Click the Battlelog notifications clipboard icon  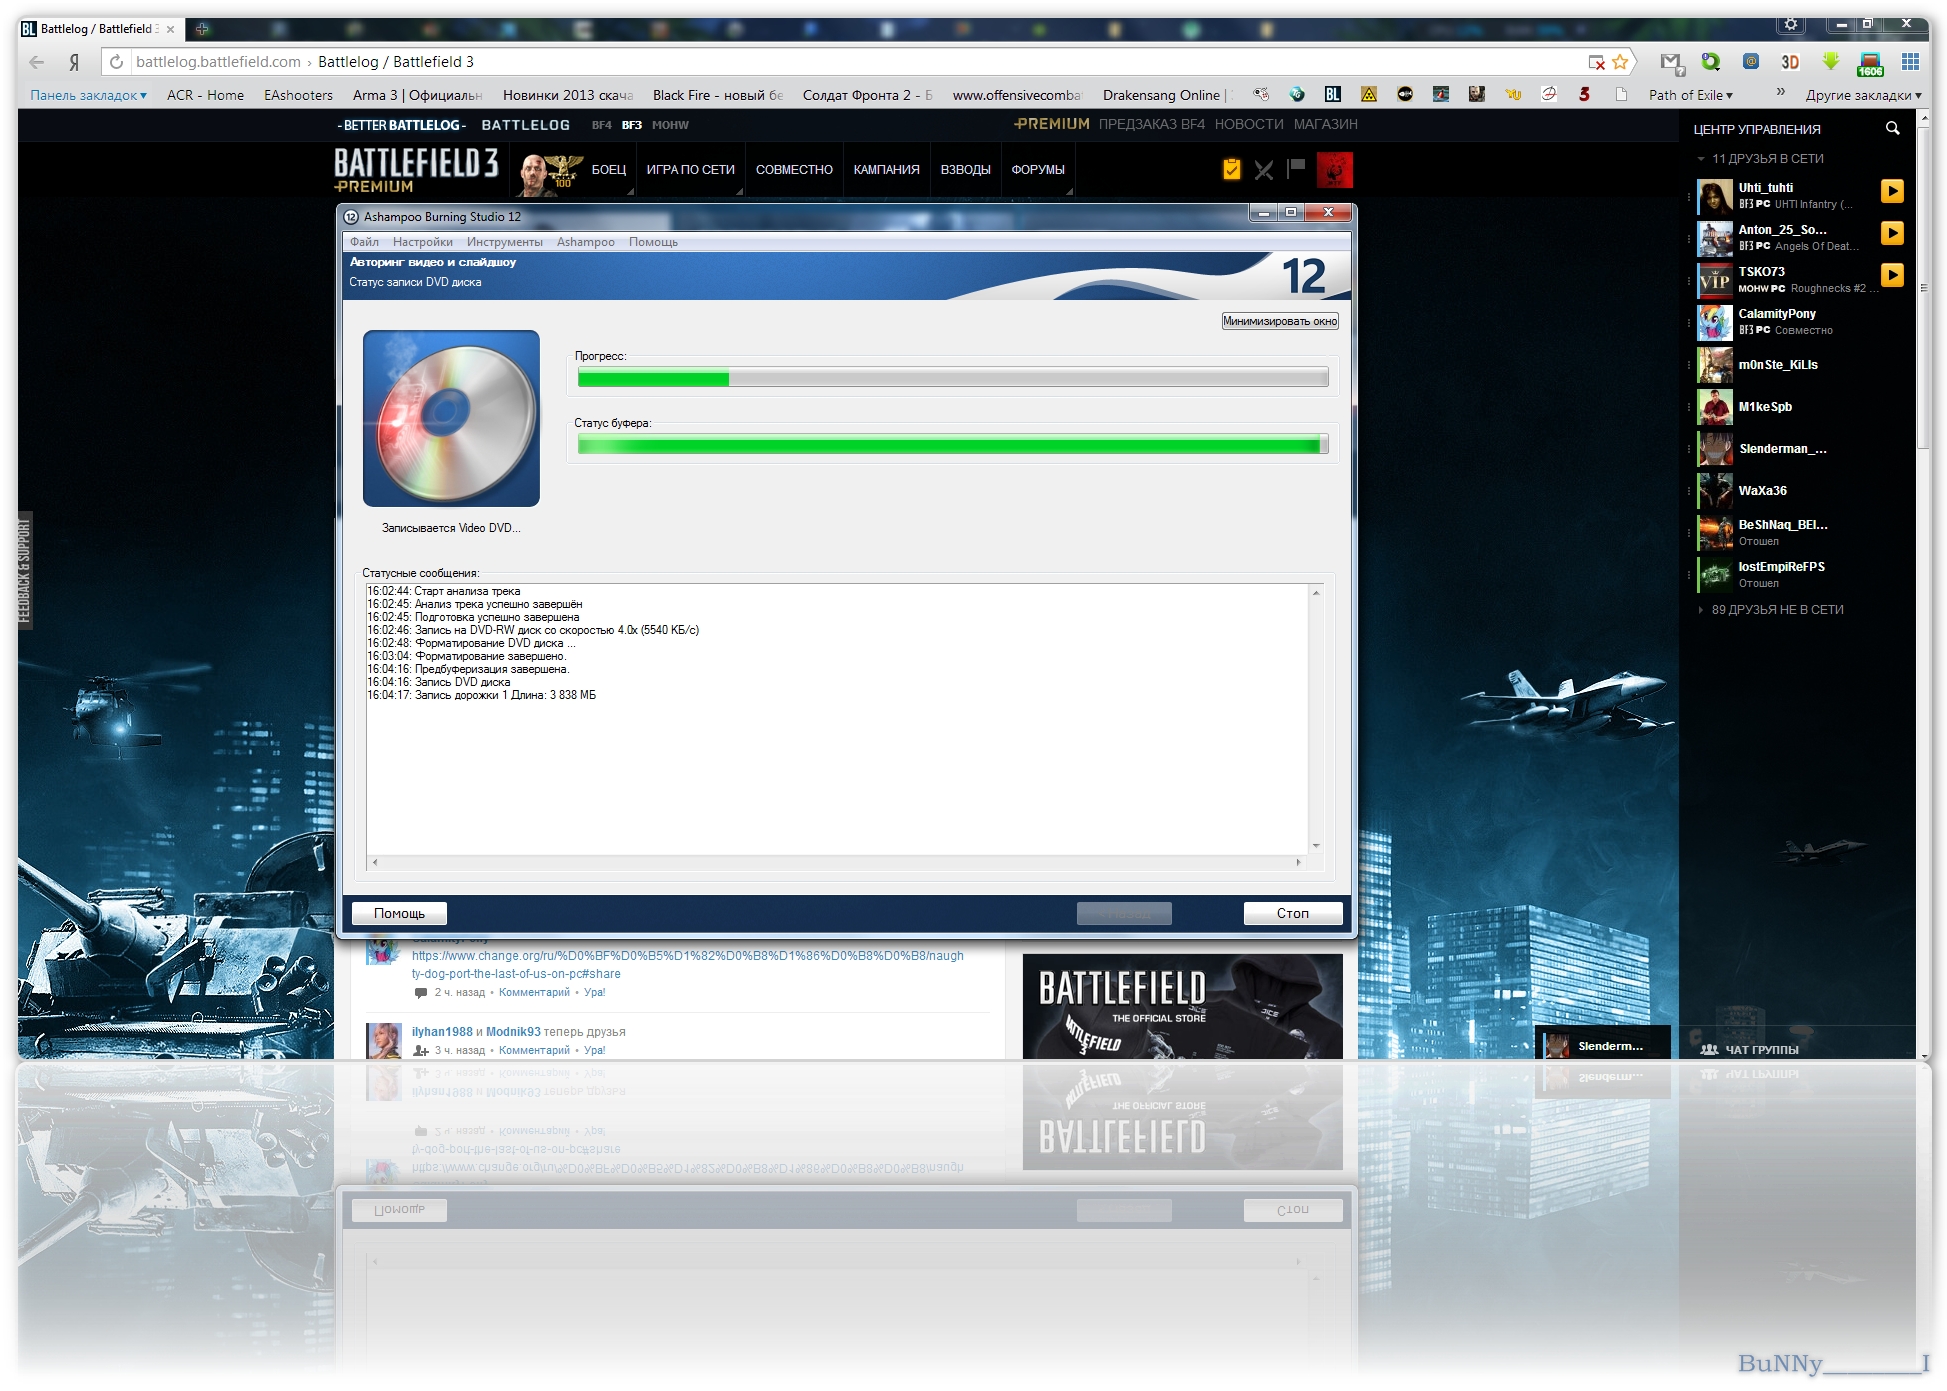point(1231,170)
